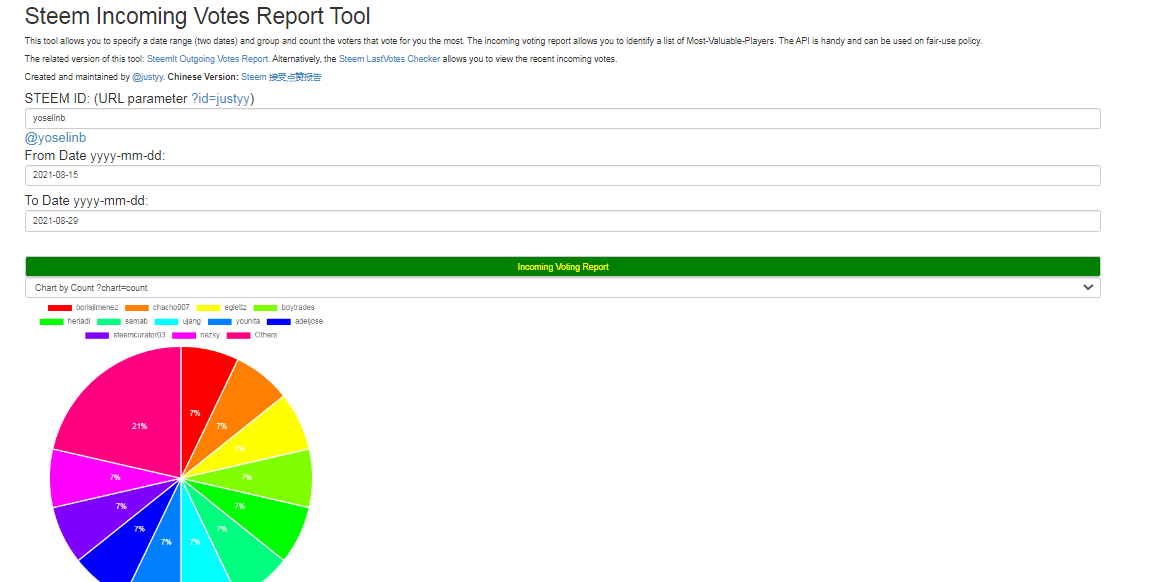
Task: Click the red borisjimenez legend swatch
Action: 60,308
